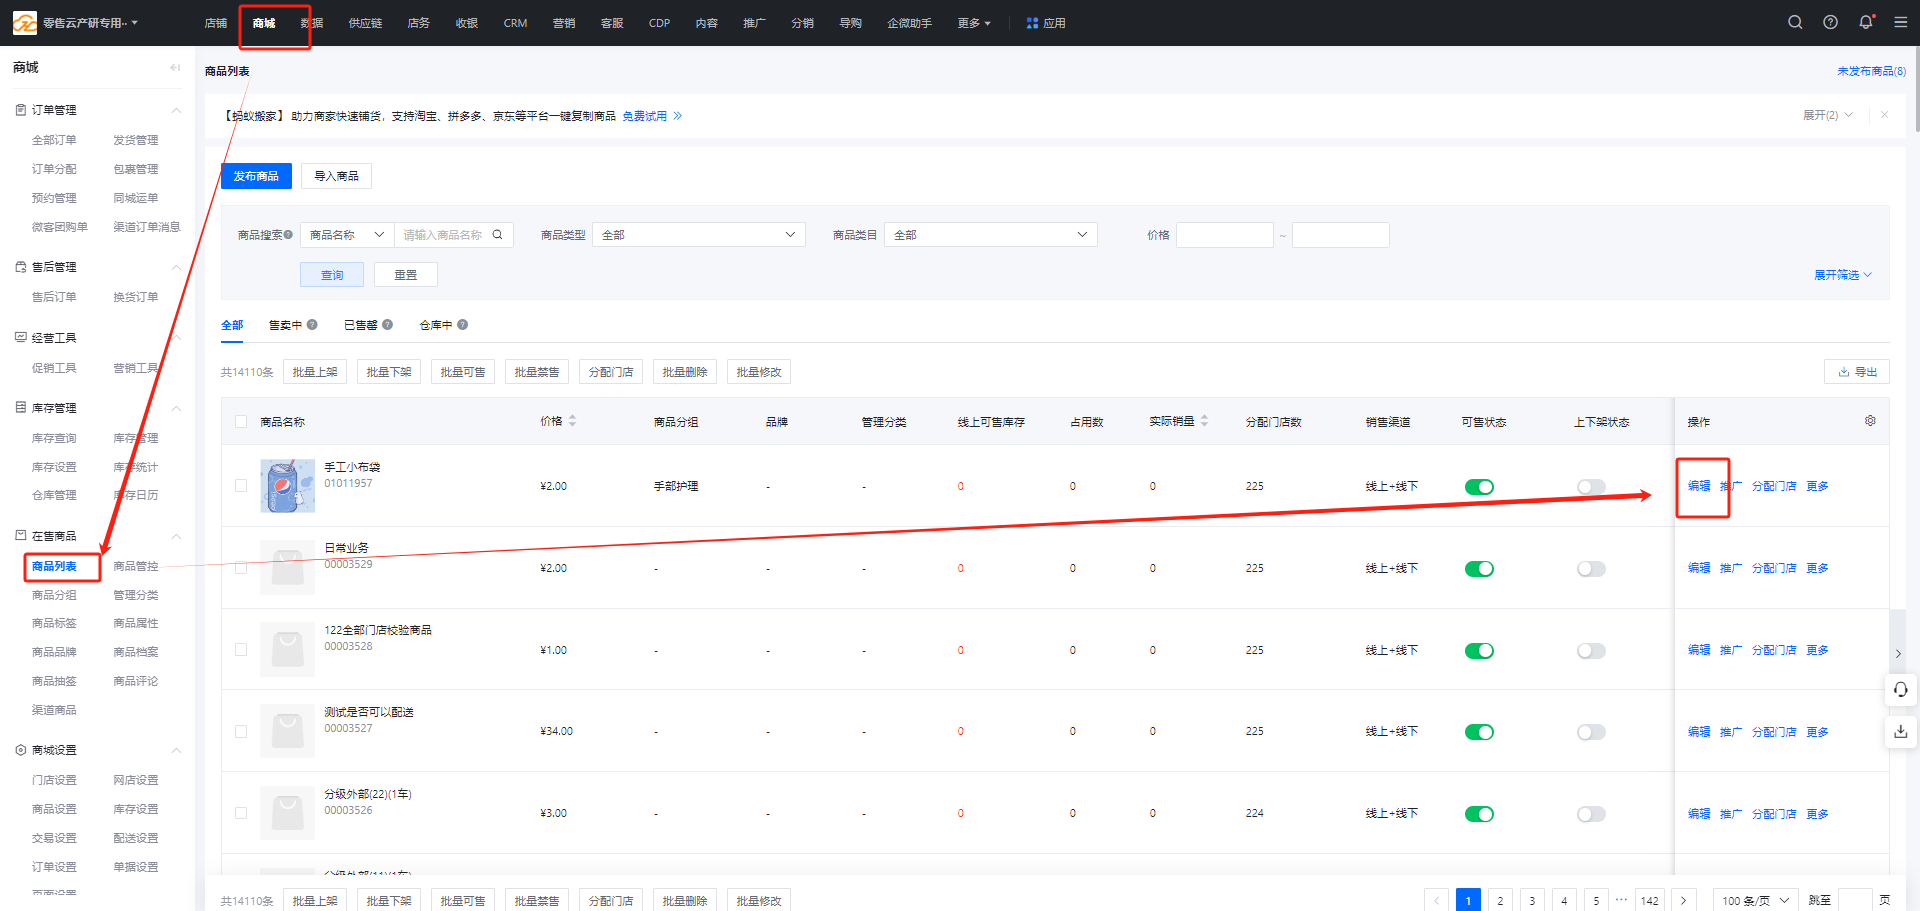This screenshot has width=1920, height=911.
Task: Click the 零售云 logo icon
Action: [x=24, y=22]
